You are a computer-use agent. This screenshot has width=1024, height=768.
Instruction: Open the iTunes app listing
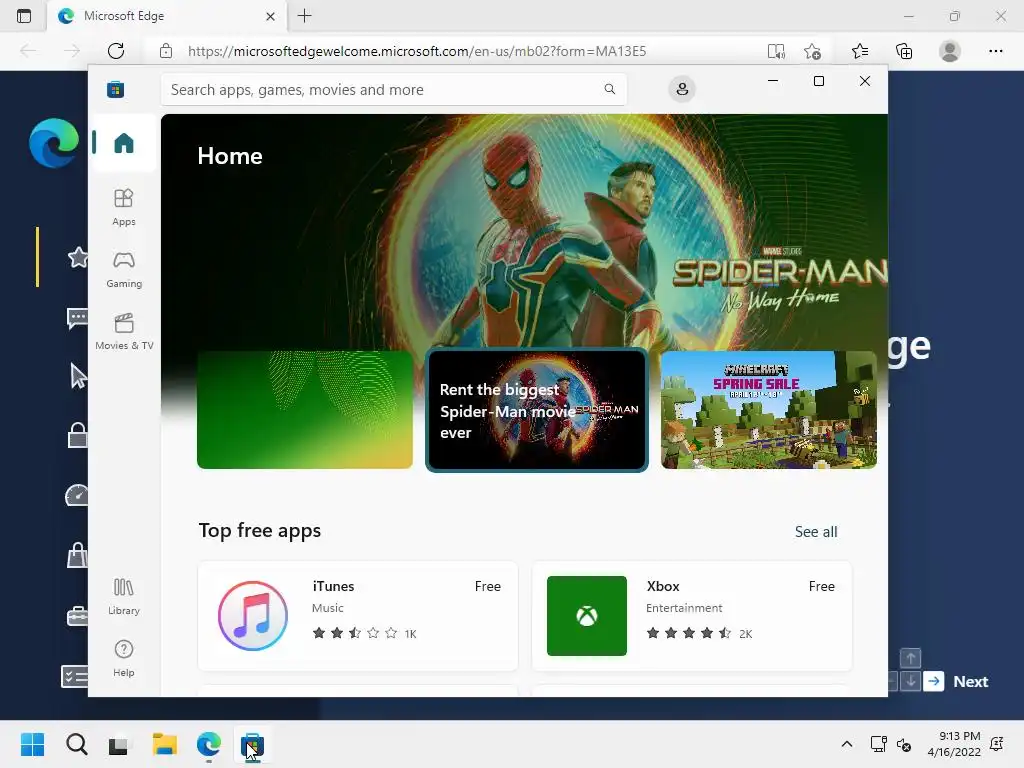coord(358,616)
